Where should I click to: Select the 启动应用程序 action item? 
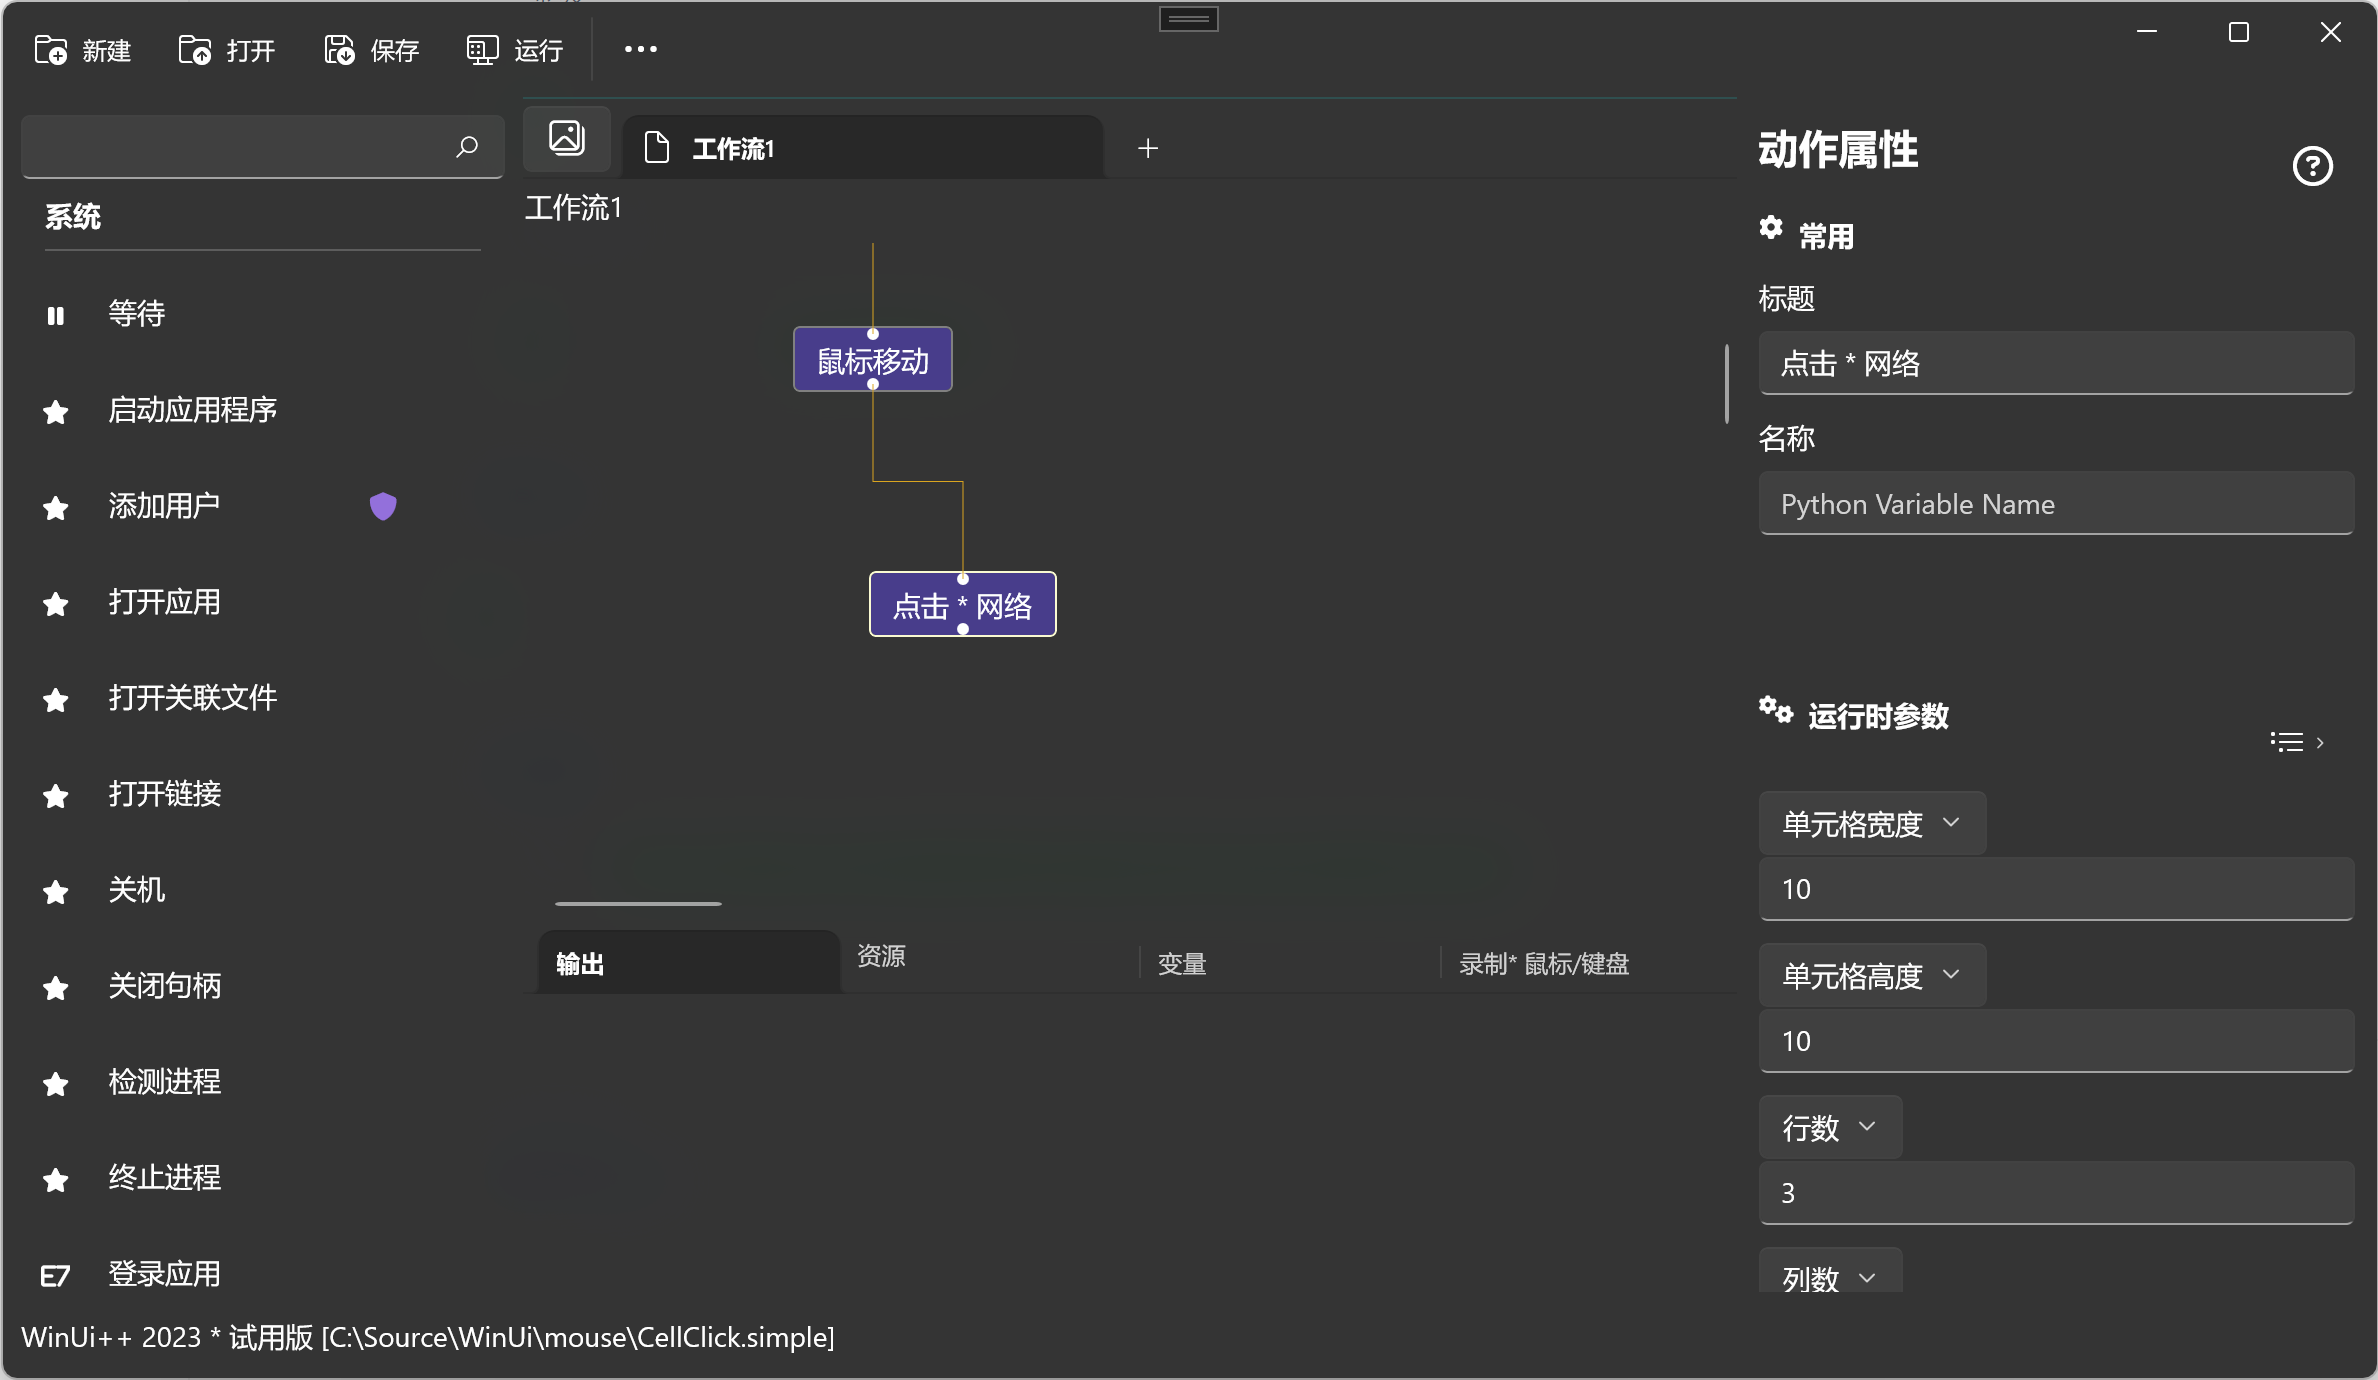click(192, 410)
